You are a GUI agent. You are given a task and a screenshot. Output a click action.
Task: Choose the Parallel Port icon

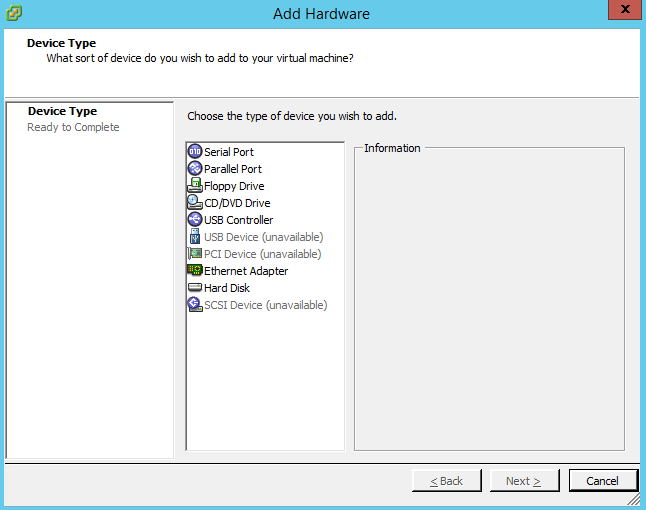[195, 168]
